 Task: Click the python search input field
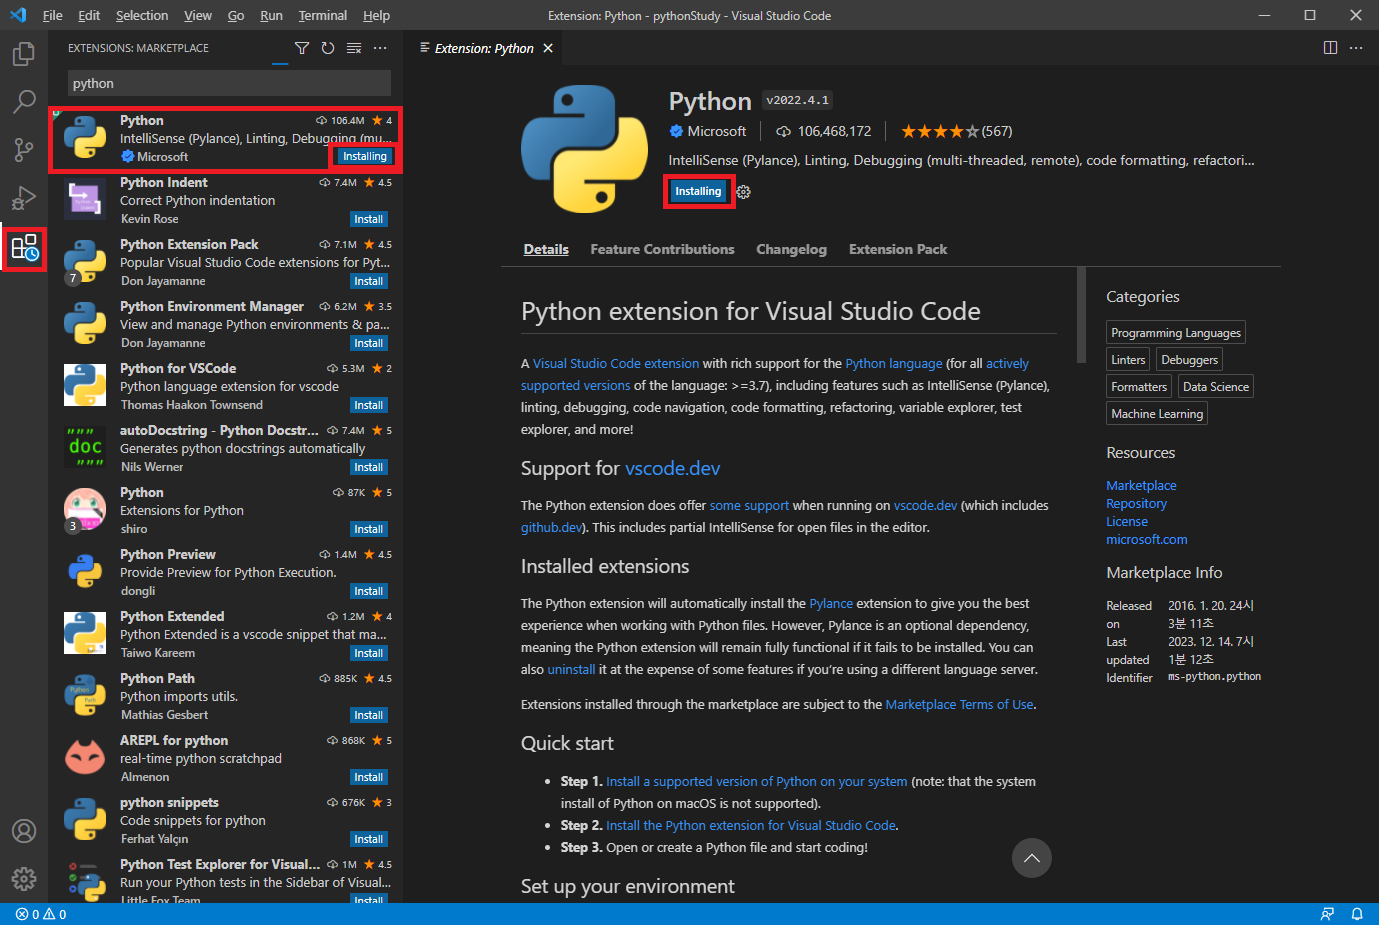coord(229,83)
